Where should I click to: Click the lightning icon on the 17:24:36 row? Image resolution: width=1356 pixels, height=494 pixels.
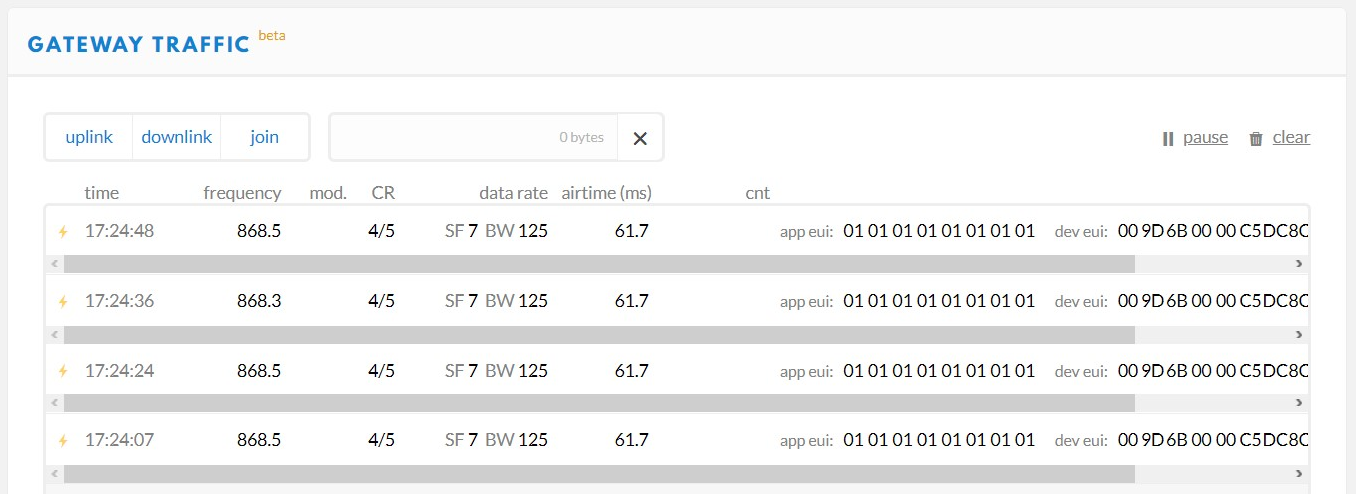63,301
